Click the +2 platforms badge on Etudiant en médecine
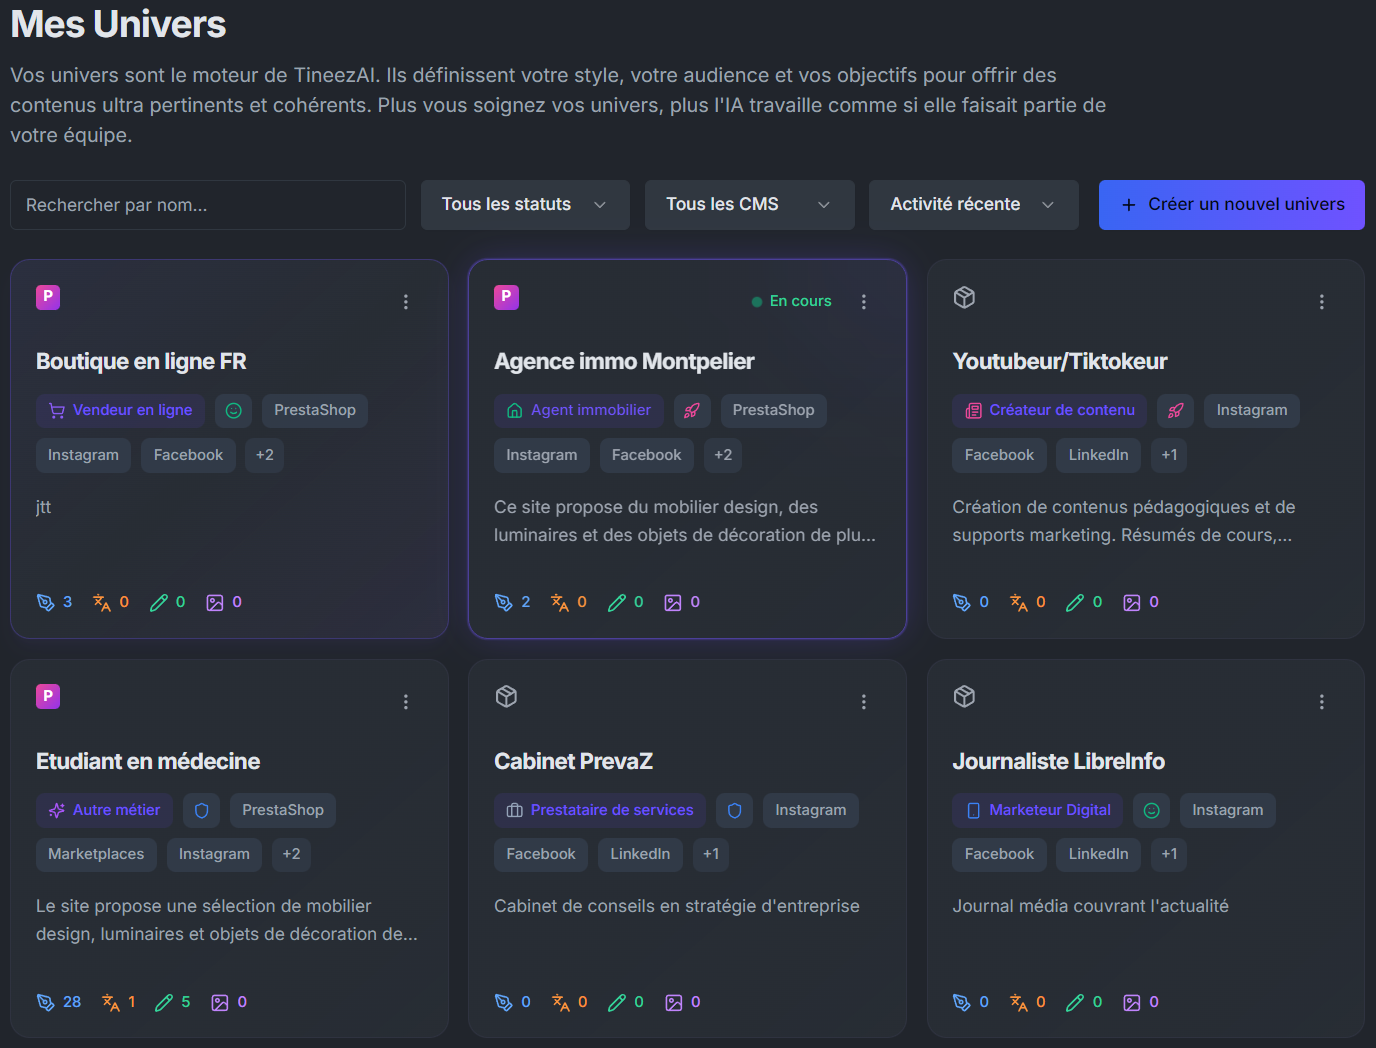Viewport: 1376px width, 1048px height. tap(291, 854)
